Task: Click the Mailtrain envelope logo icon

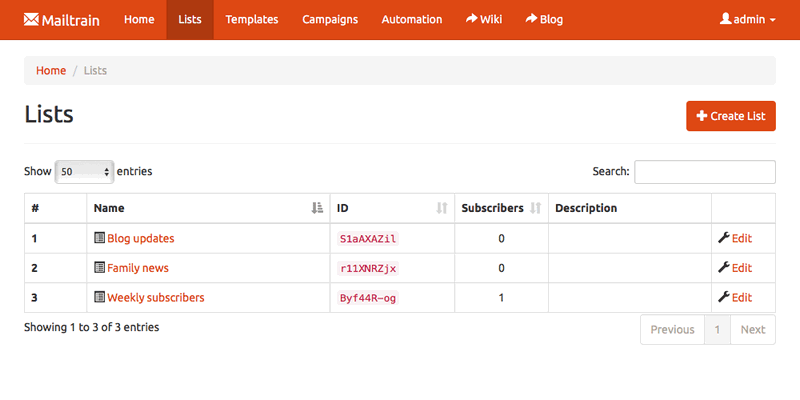Action: pyautogui.click(x=31, y=19)
